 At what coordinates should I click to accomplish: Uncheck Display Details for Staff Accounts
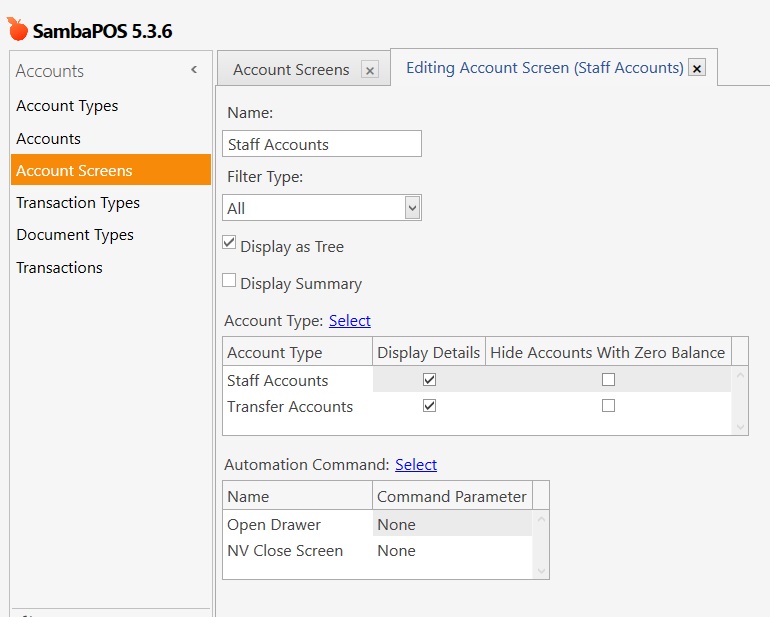(430, 380)
